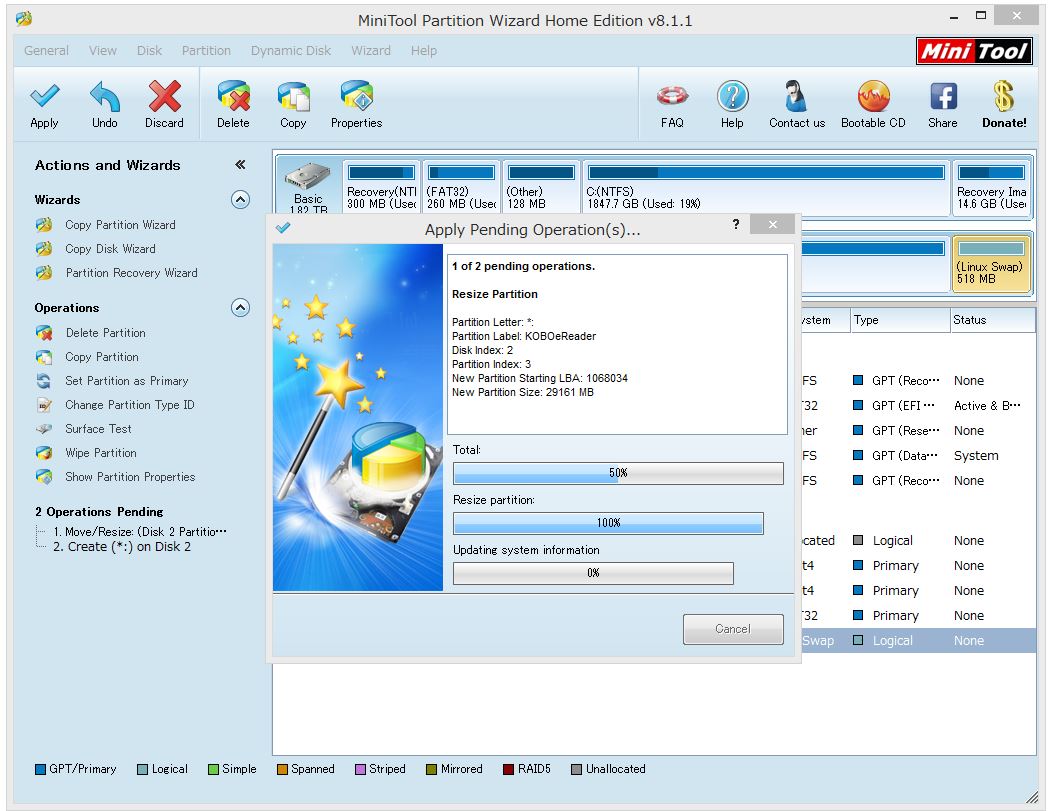Click the Donate dollar icon
The image size is (1054, 811).
[1004, 96]
